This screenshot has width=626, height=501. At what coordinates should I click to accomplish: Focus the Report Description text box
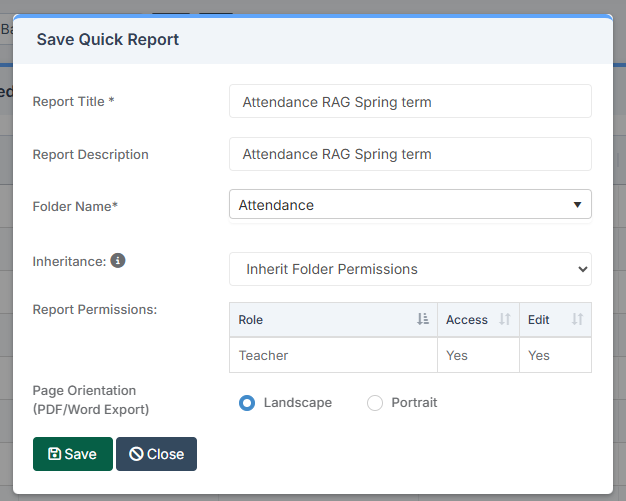coord(410,155)
